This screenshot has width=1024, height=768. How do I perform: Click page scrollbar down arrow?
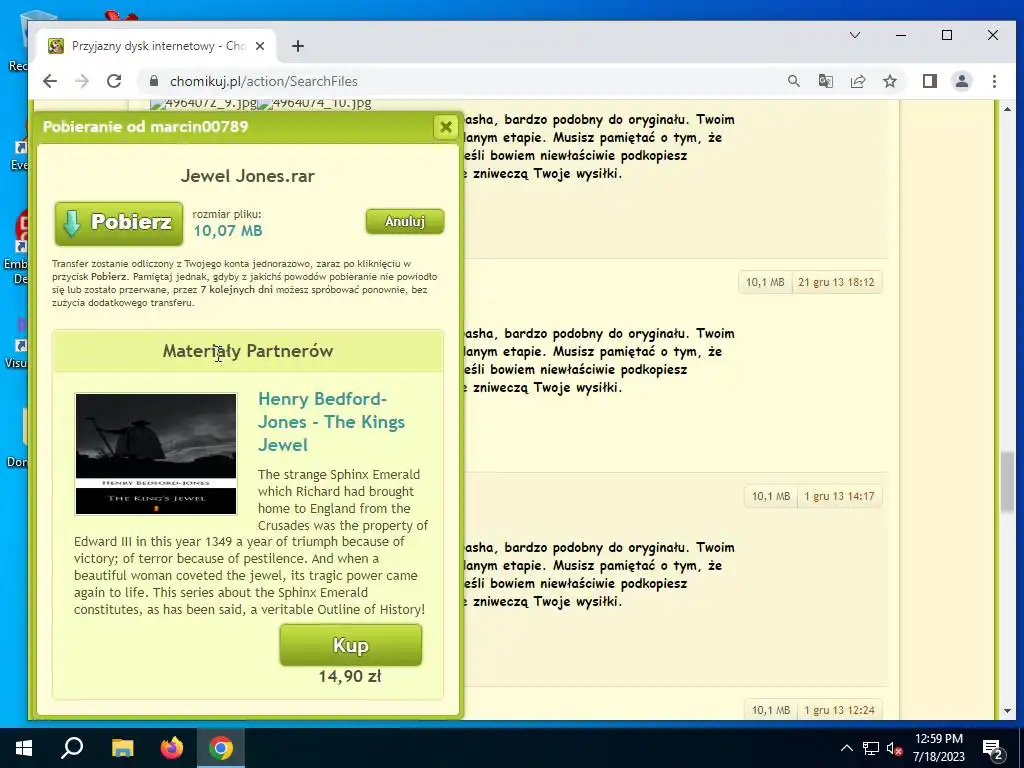(1007, 711)
